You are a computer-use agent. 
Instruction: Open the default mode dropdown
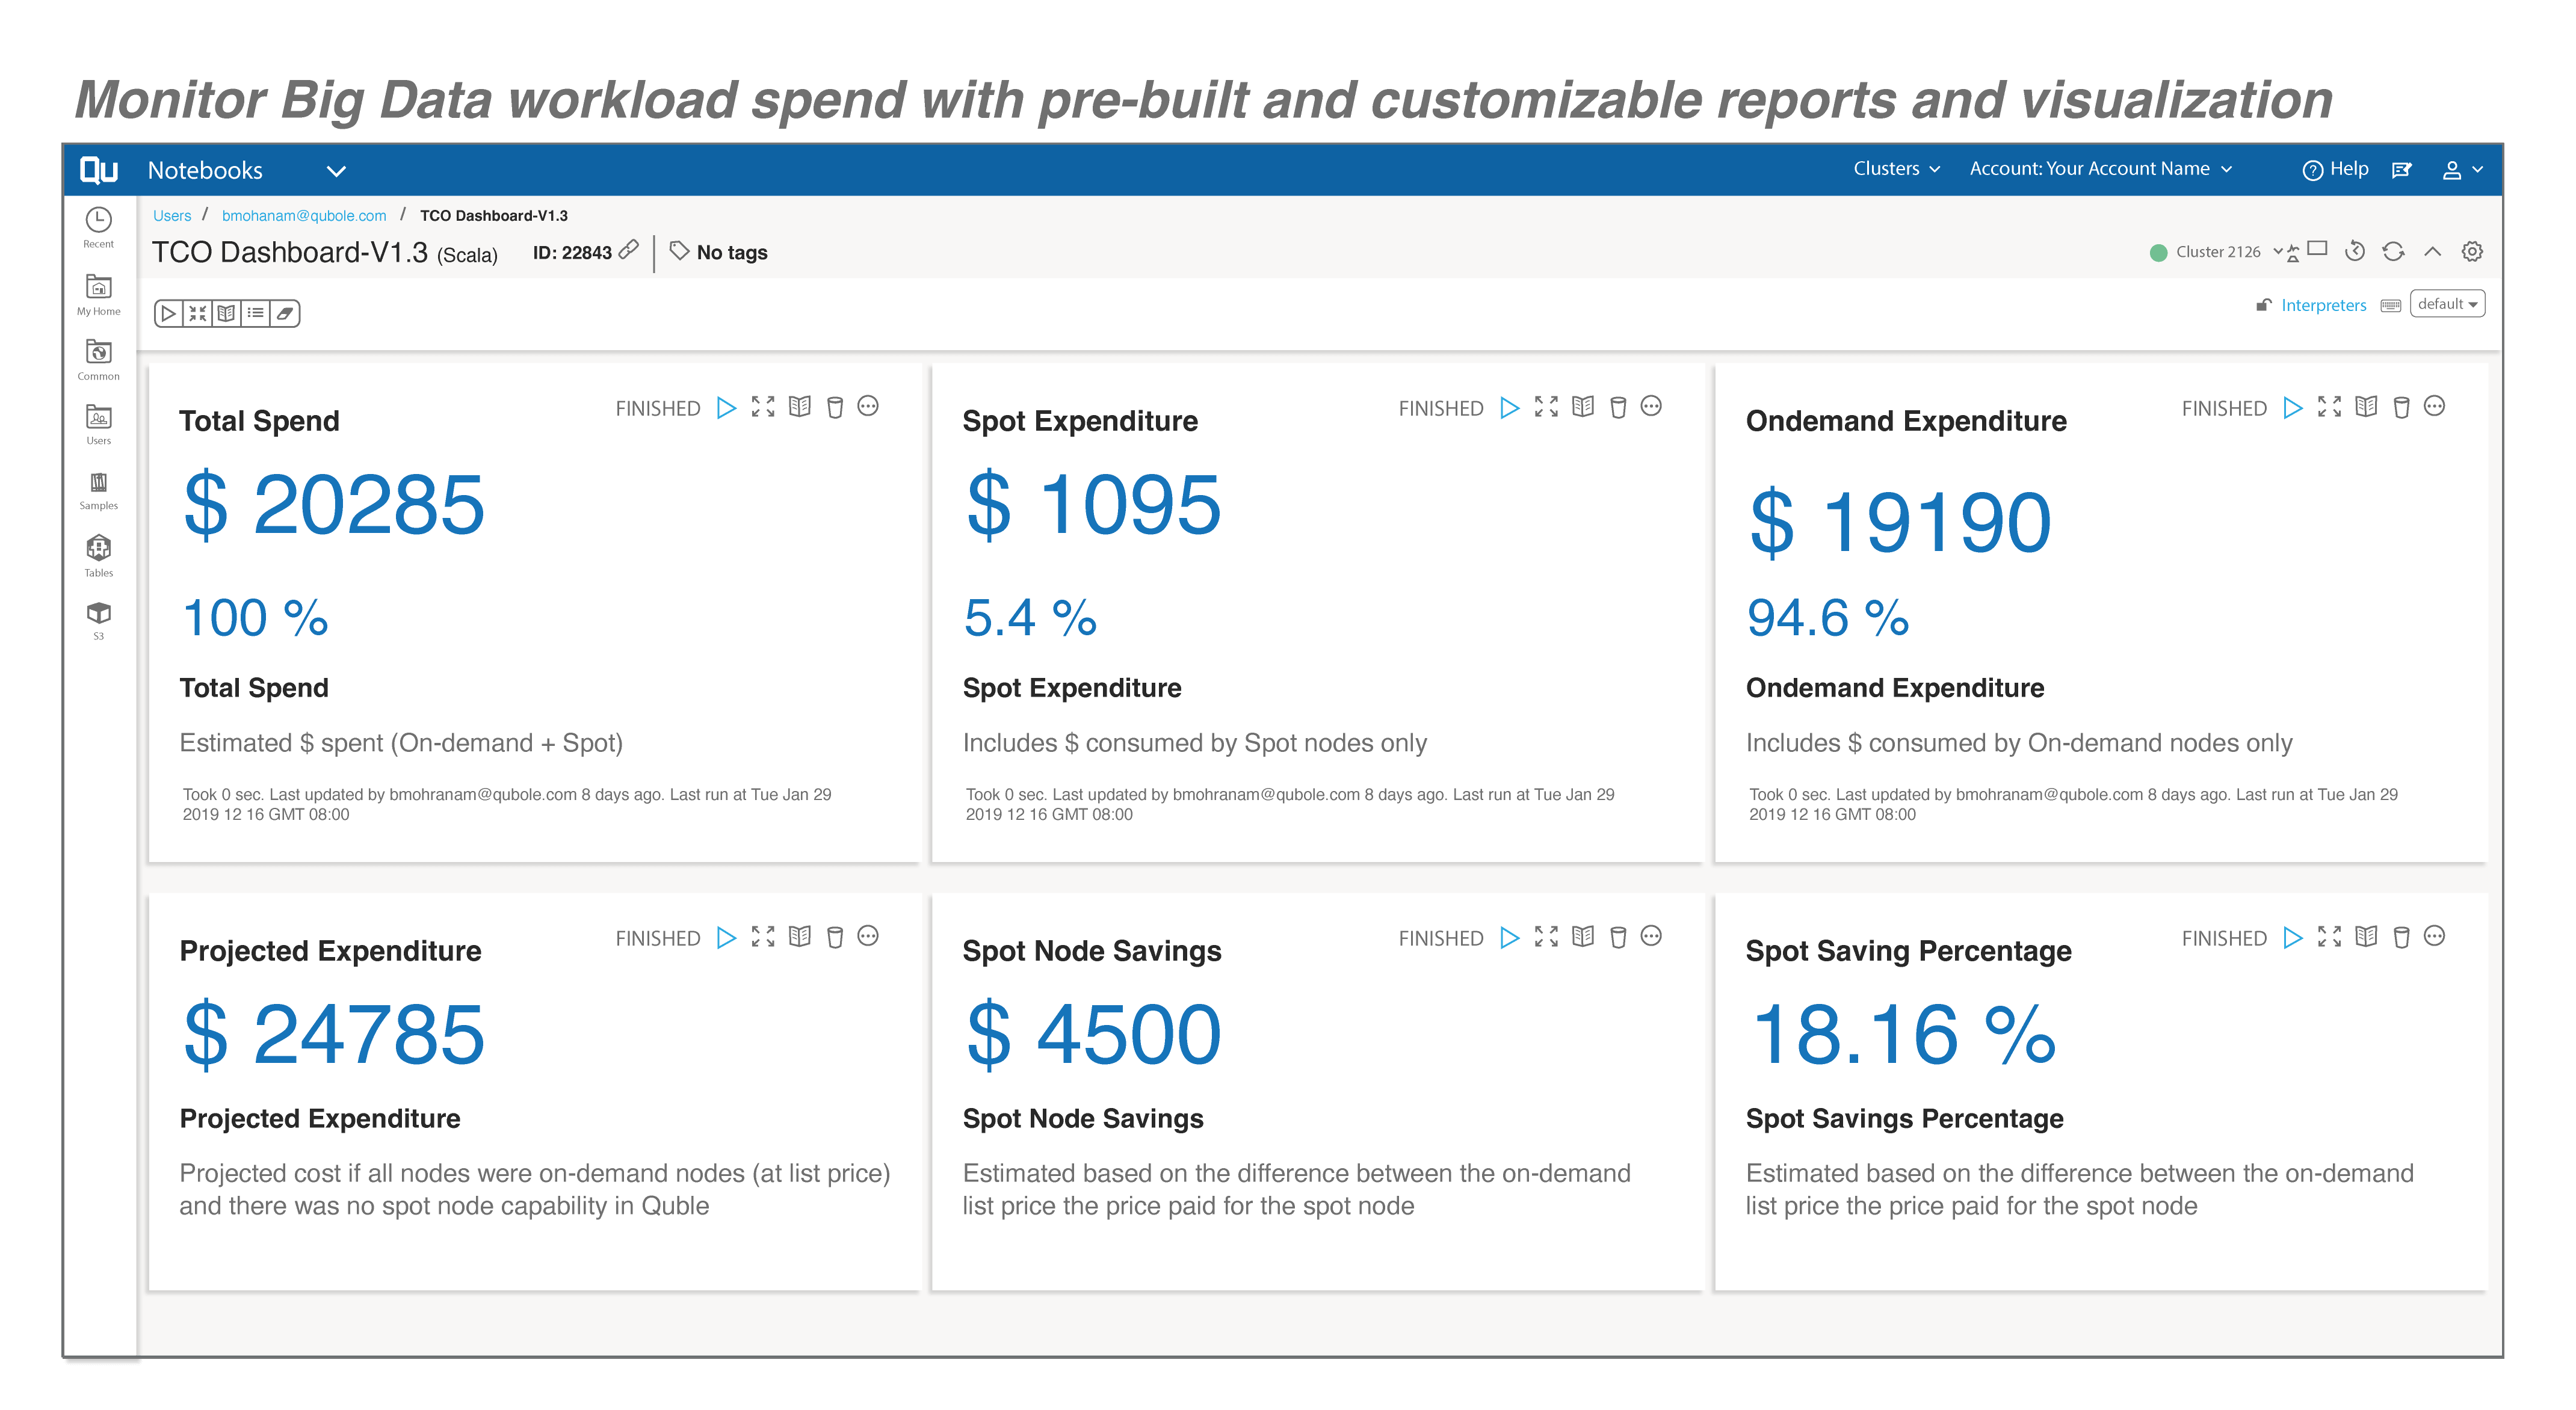coord(2447,304)
